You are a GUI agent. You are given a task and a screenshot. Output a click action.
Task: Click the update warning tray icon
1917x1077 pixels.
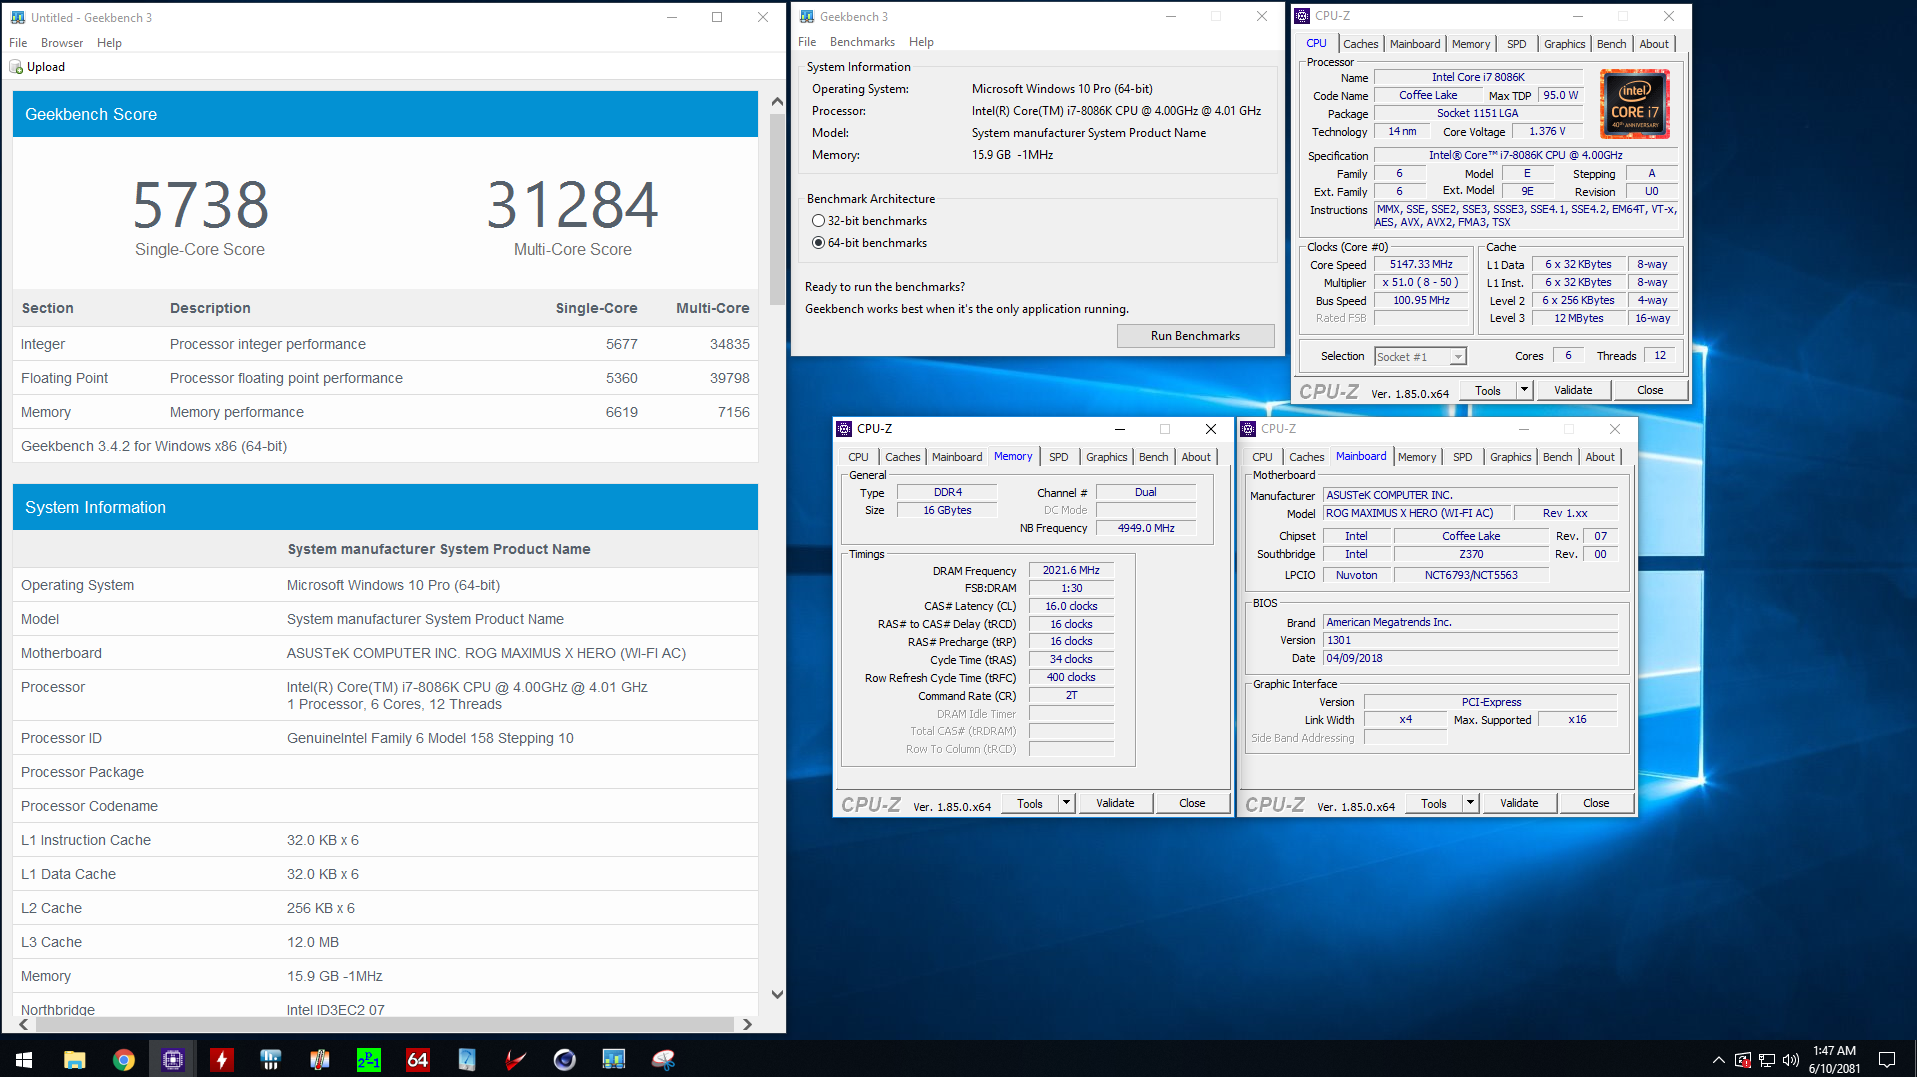[x=1743, y=1060]
